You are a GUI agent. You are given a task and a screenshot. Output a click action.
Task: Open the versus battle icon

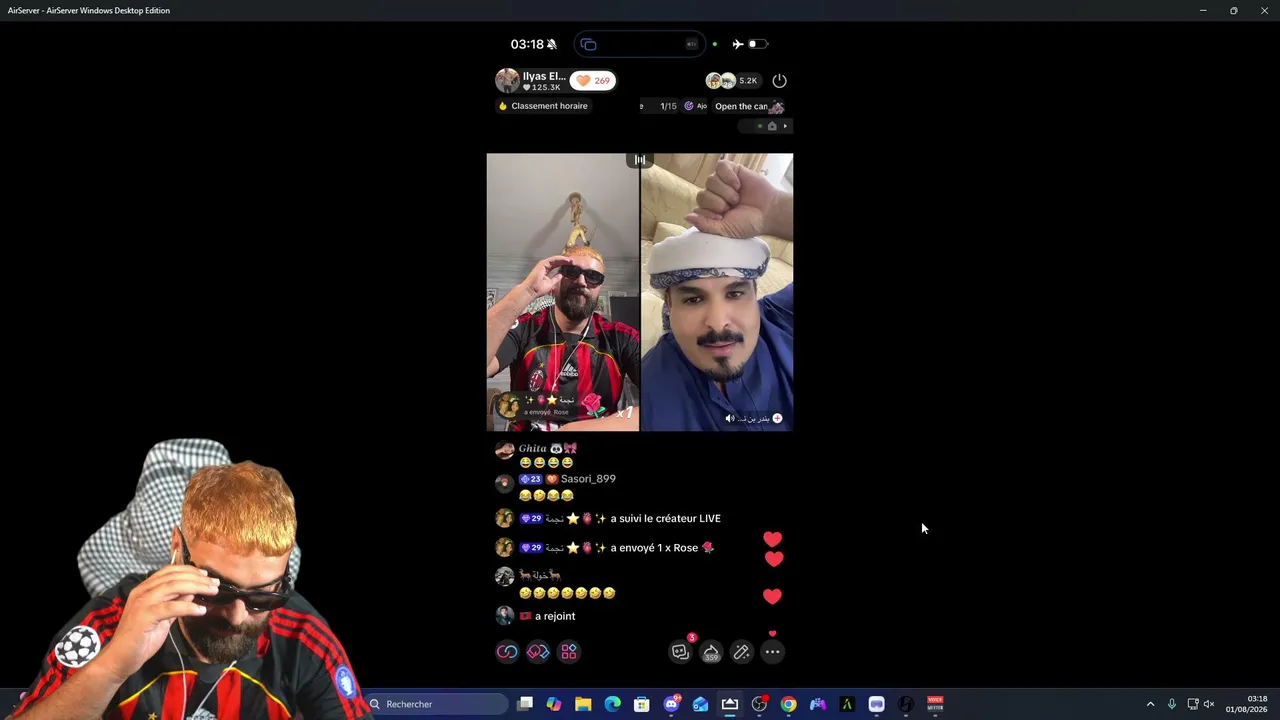coord(538,652)
